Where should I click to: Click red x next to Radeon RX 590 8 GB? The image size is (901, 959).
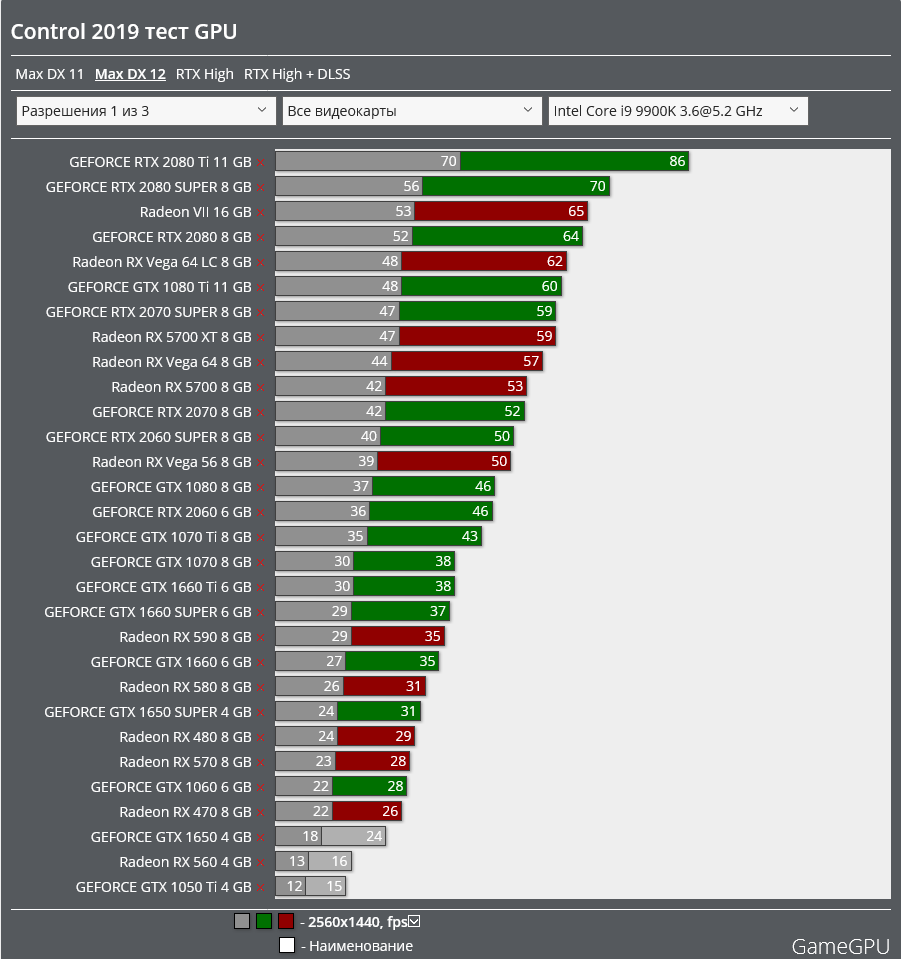(261, 639)
